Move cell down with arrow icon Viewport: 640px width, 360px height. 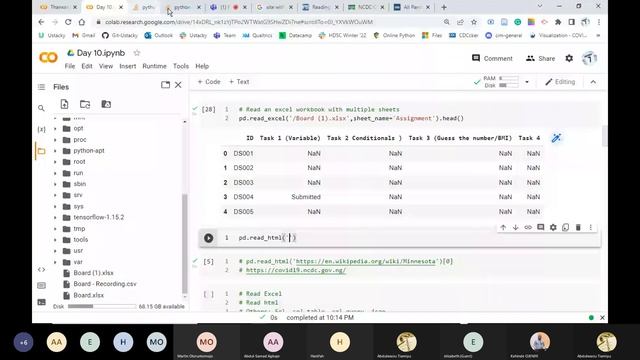(x=516, y=227)
